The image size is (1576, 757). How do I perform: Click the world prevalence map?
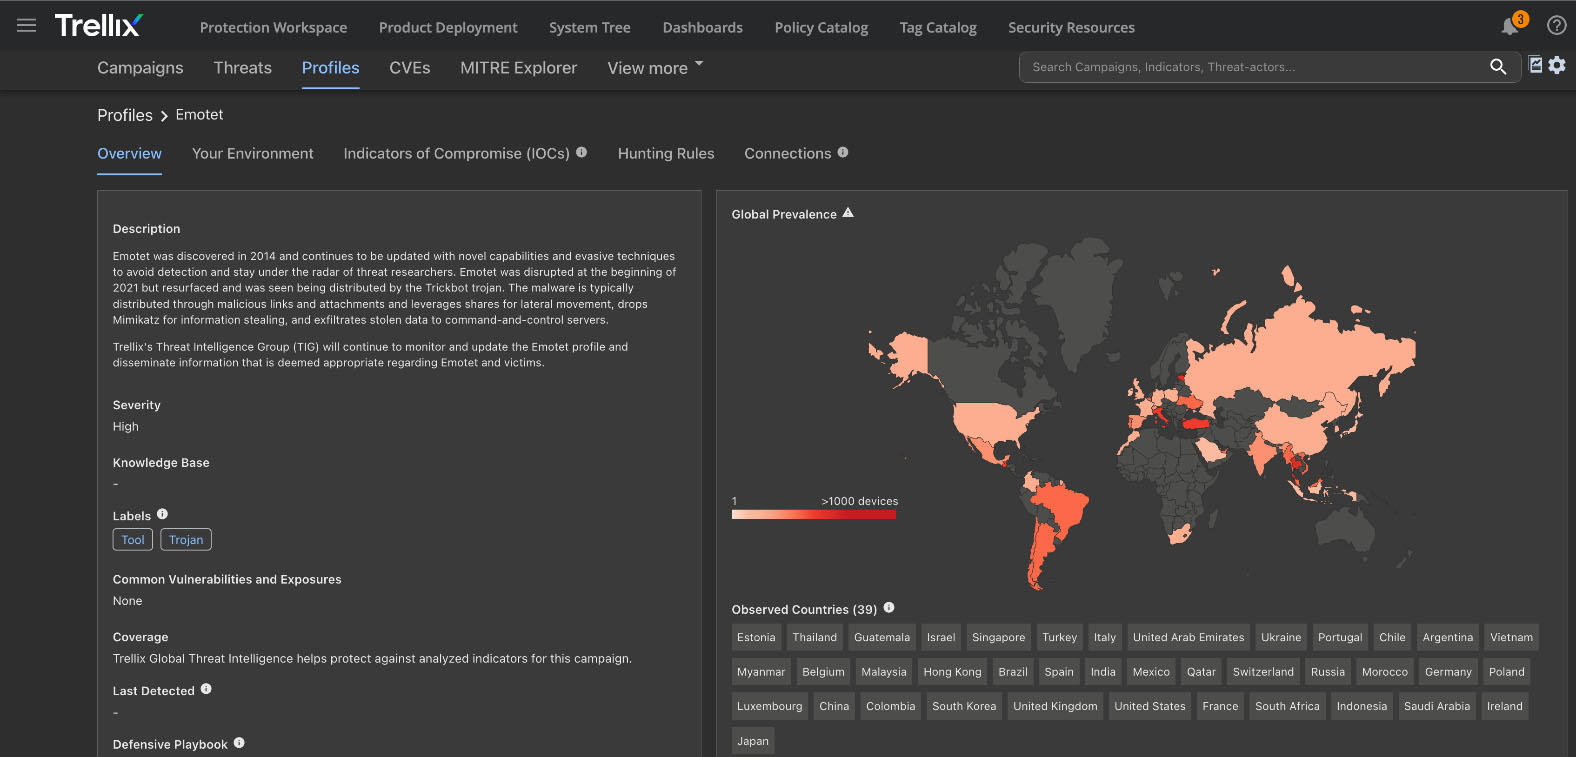(1141, 415)
